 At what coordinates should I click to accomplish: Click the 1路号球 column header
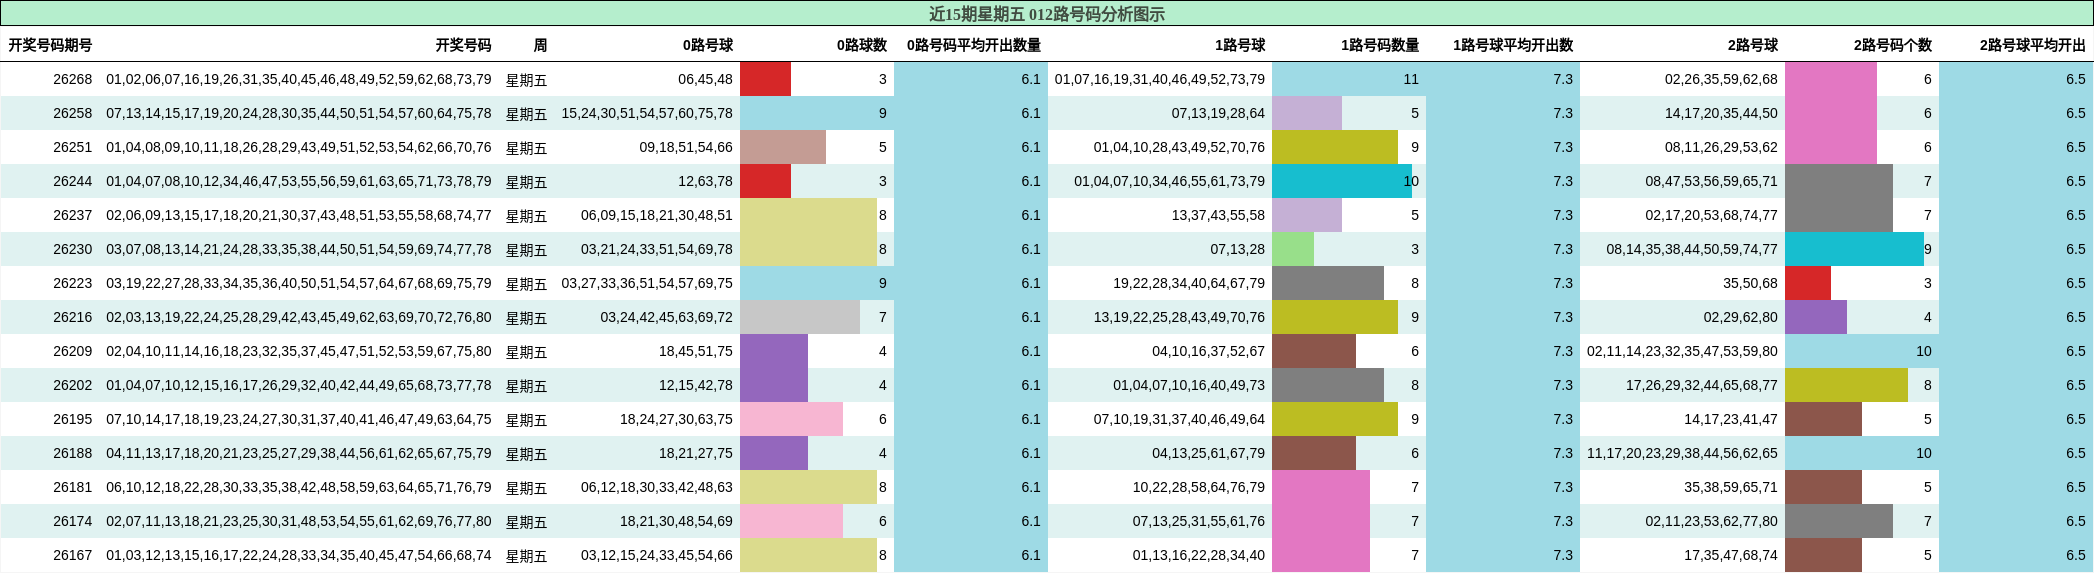[x=1240, y=45]
